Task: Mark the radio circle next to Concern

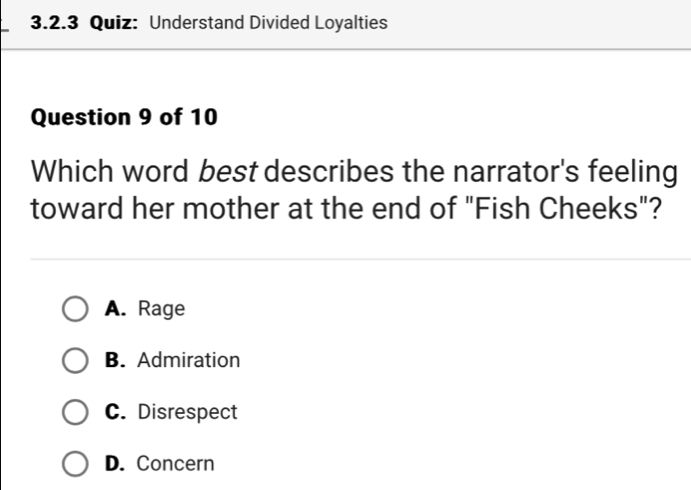Action: 76,464
